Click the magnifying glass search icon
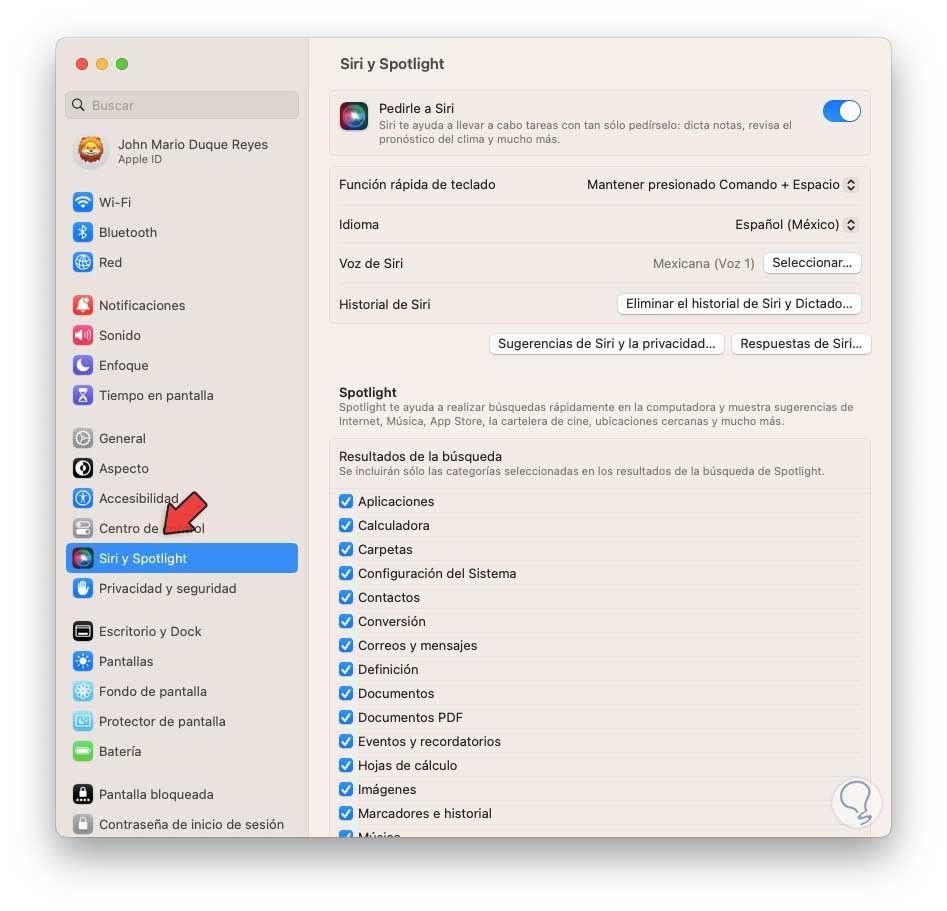This screenshot has width=947, height=911. click(79, 105)
